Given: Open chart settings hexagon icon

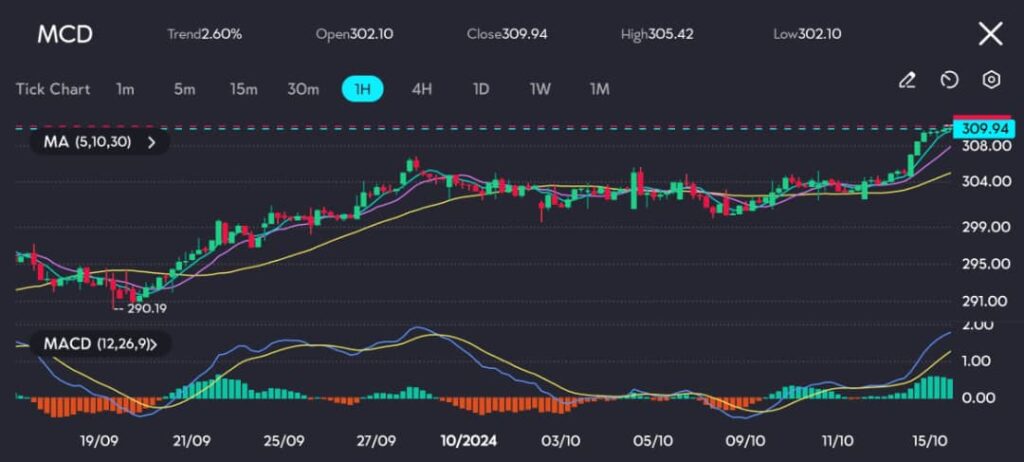Looking at the screenshot, I should pos(991,80).
